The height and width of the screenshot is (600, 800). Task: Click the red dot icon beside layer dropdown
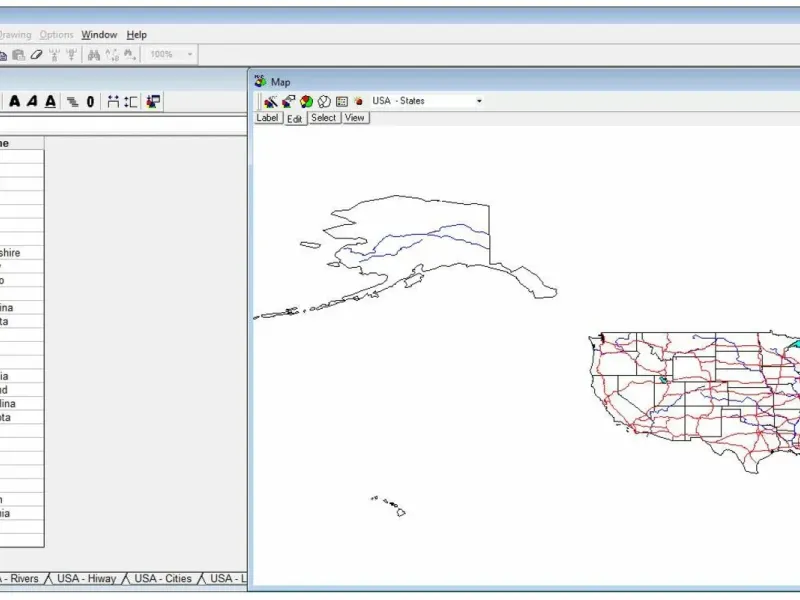click(358, 101)
